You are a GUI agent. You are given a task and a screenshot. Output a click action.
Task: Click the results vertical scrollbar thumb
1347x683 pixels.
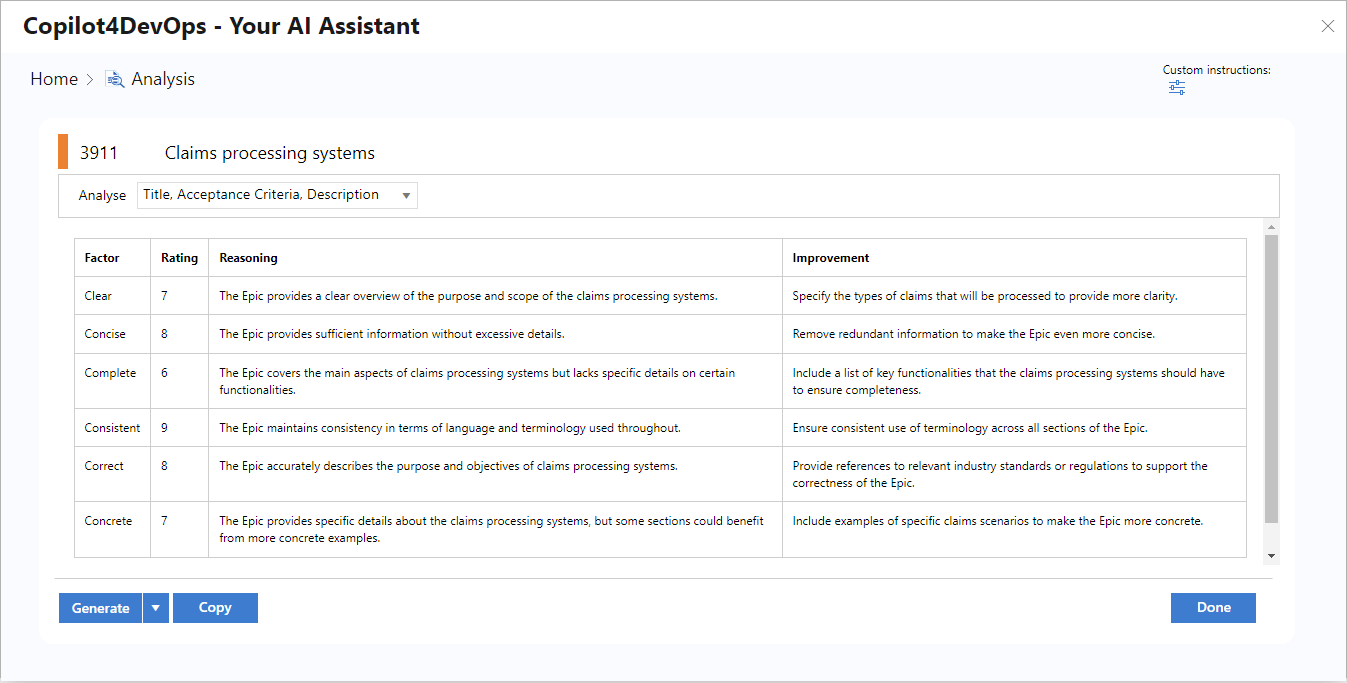tap(1271, 380)
